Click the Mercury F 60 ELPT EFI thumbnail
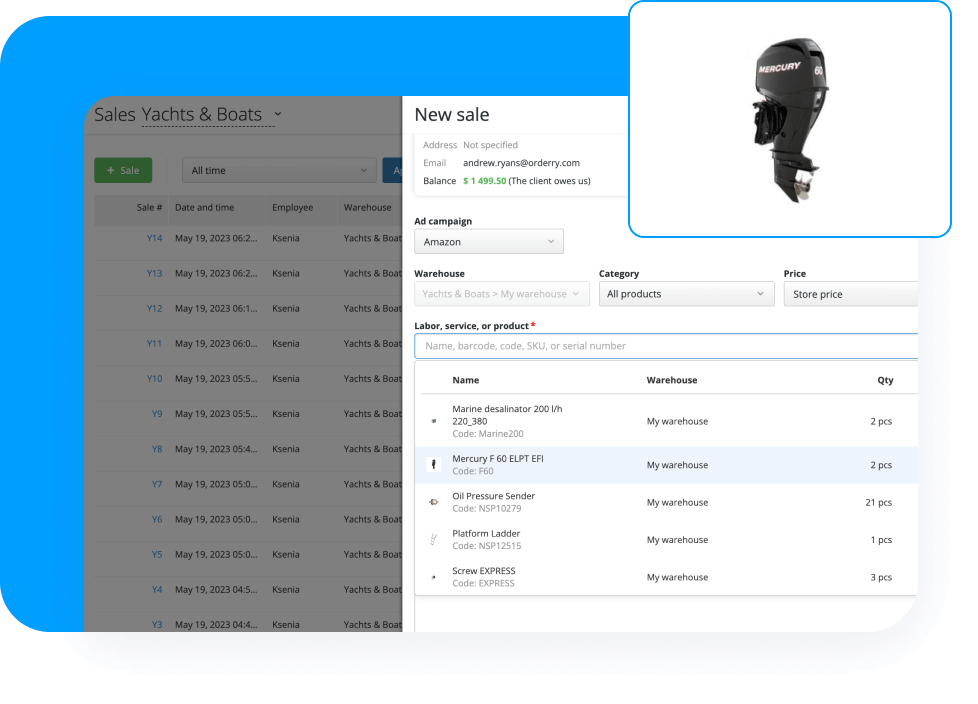Screen dimensions: 978x704 433,464
